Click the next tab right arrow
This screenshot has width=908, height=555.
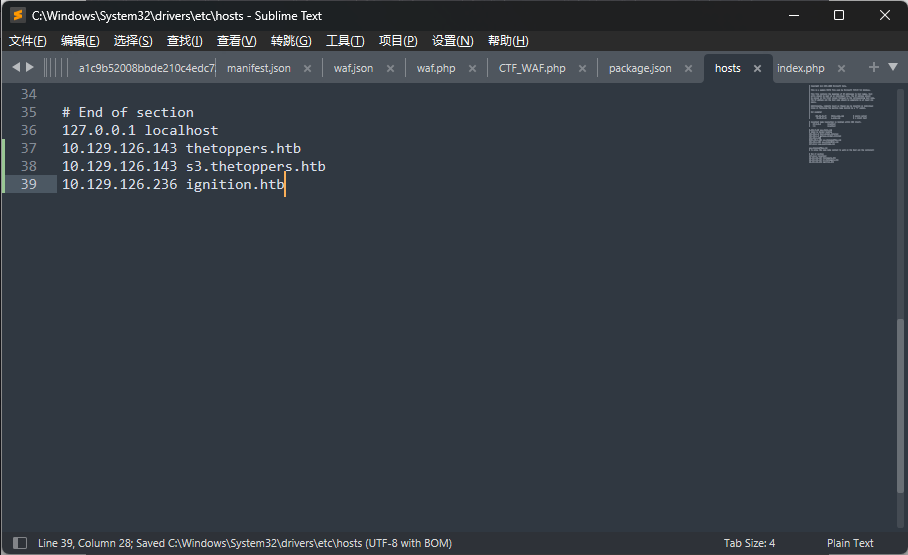click(x=30, y=67)
